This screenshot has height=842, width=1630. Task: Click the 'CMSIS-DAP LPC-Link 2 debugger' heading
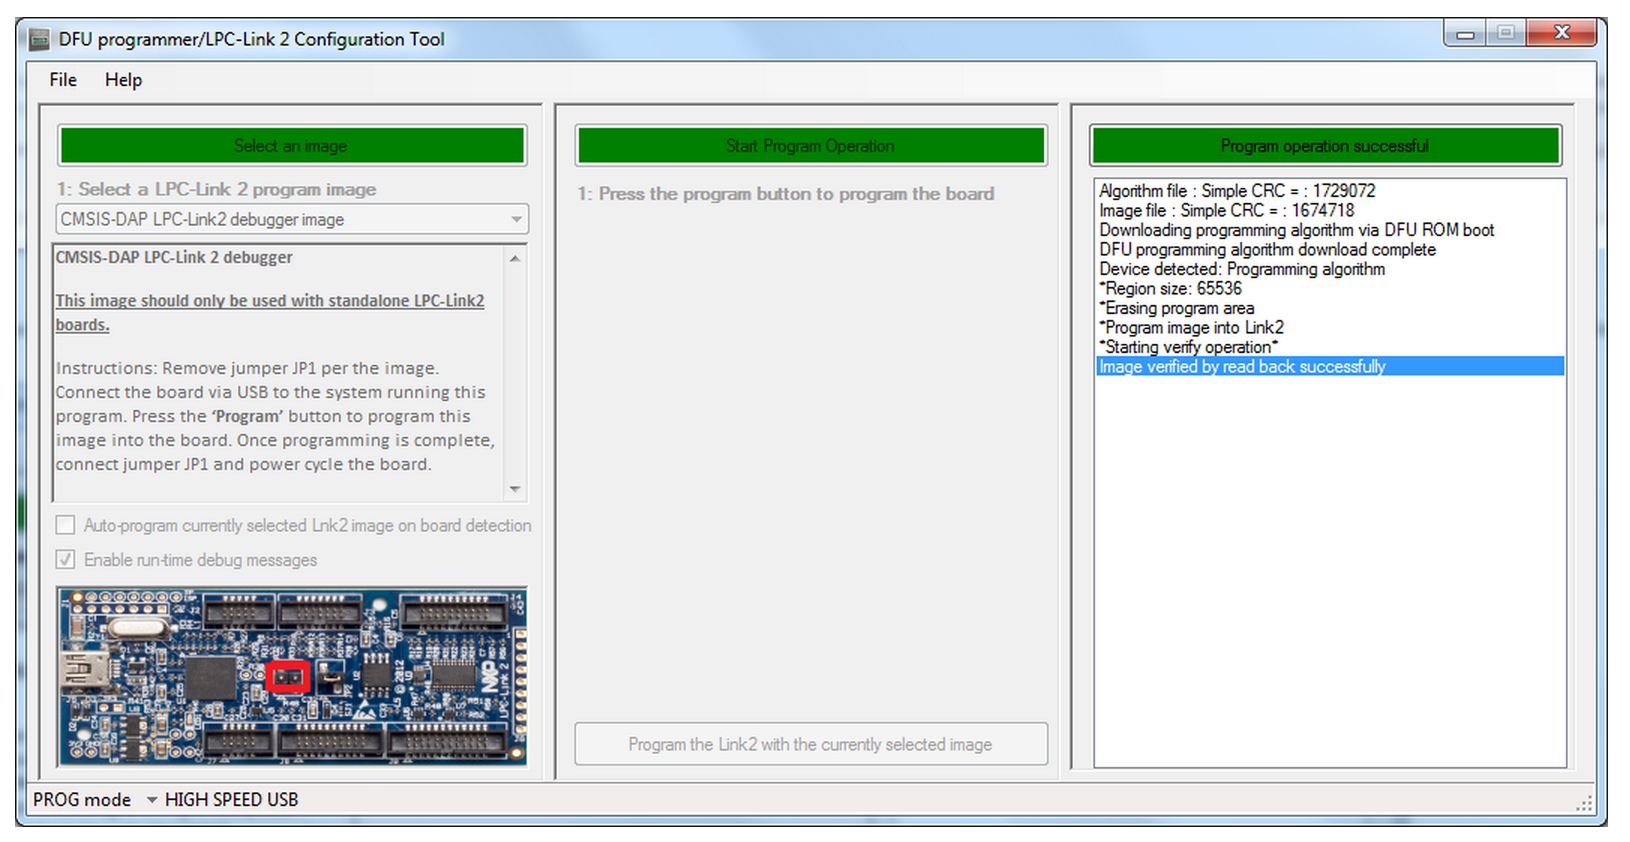pos(174,257)
